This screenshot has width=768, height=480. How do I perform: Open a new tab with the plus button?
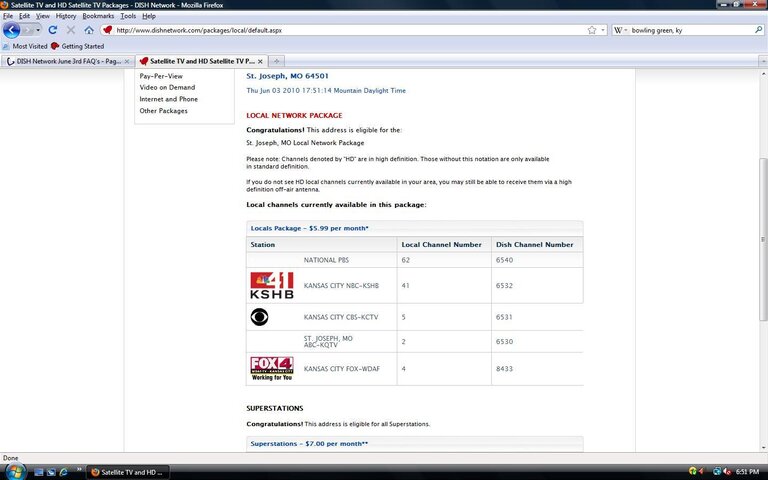(276, 61)
